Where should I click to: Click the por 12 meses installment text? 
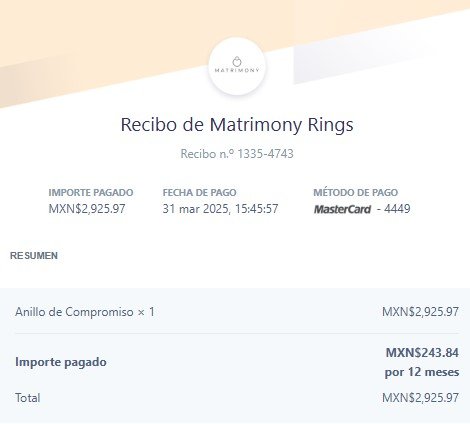tap(422, 372)
